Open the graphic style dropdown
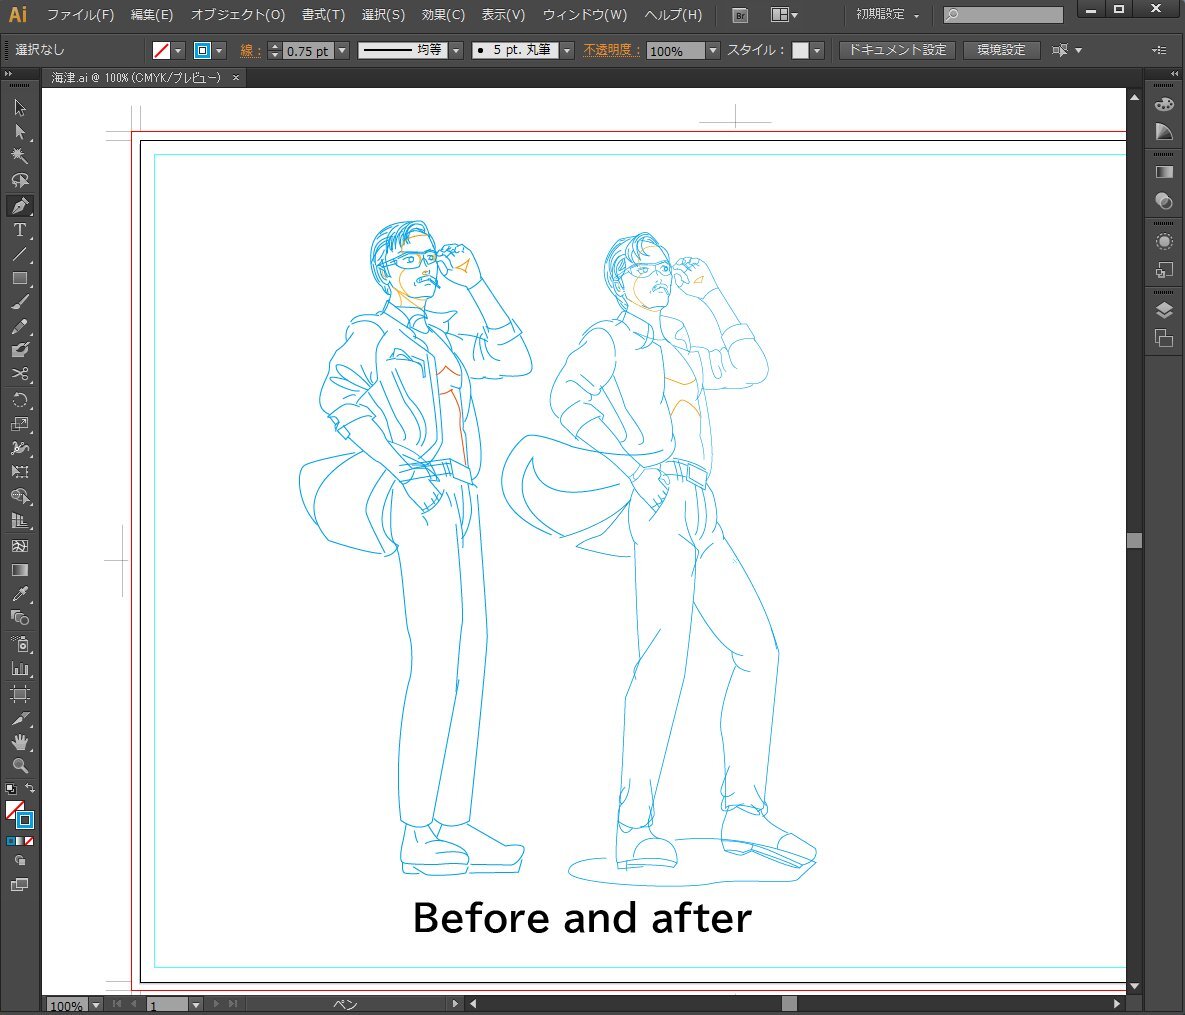Screen dimensions: 1185x1015 point(817,51)
